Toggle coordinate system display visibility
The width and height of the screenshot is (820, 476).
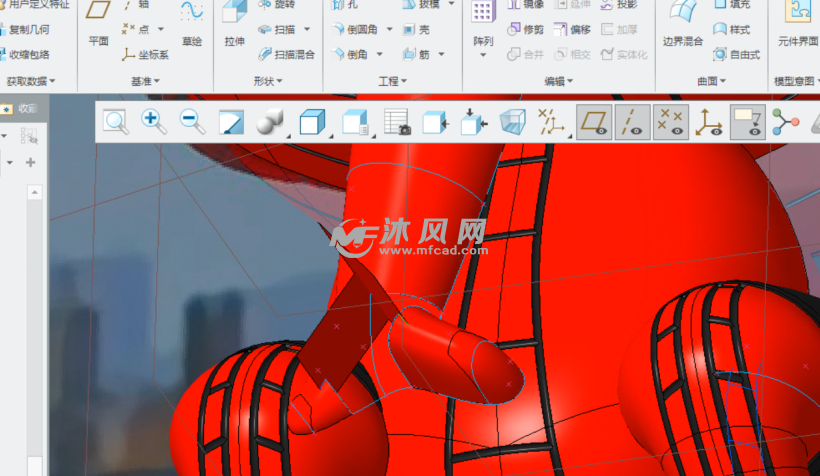point(709,122)
